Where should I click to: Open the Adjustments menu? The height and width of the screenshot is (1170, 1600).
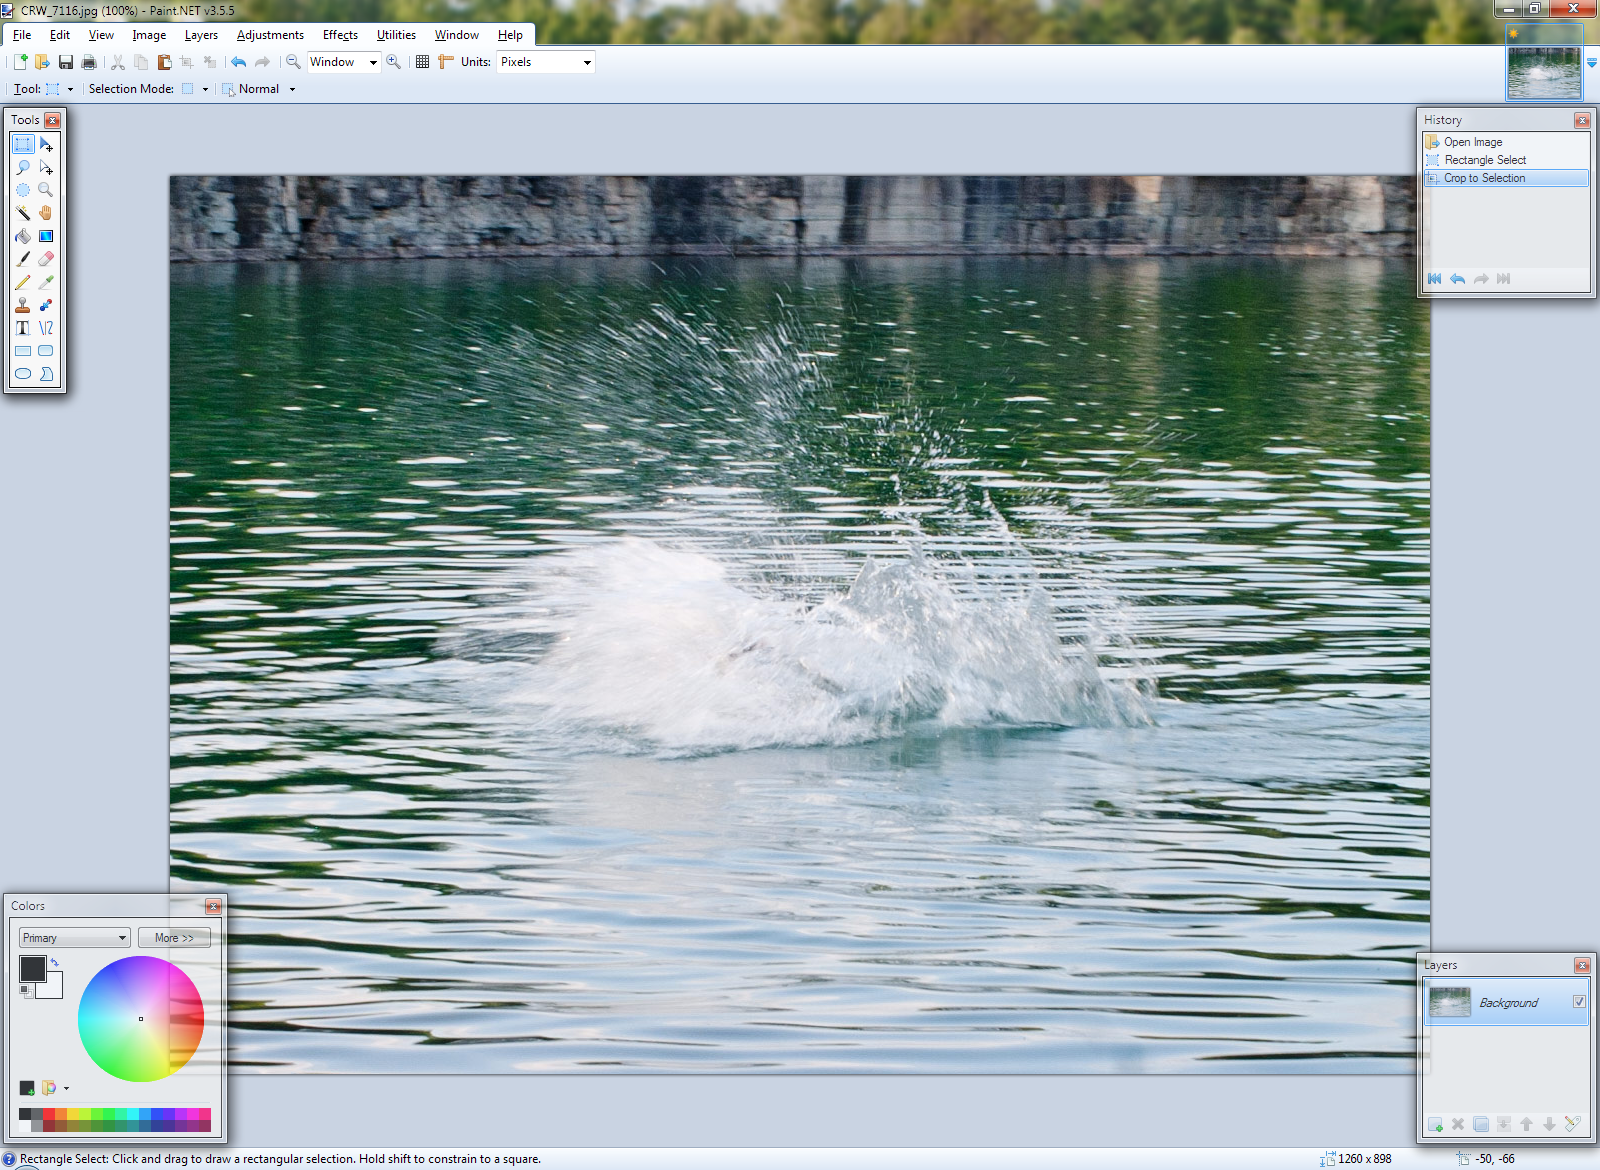(x=270, y=35)
